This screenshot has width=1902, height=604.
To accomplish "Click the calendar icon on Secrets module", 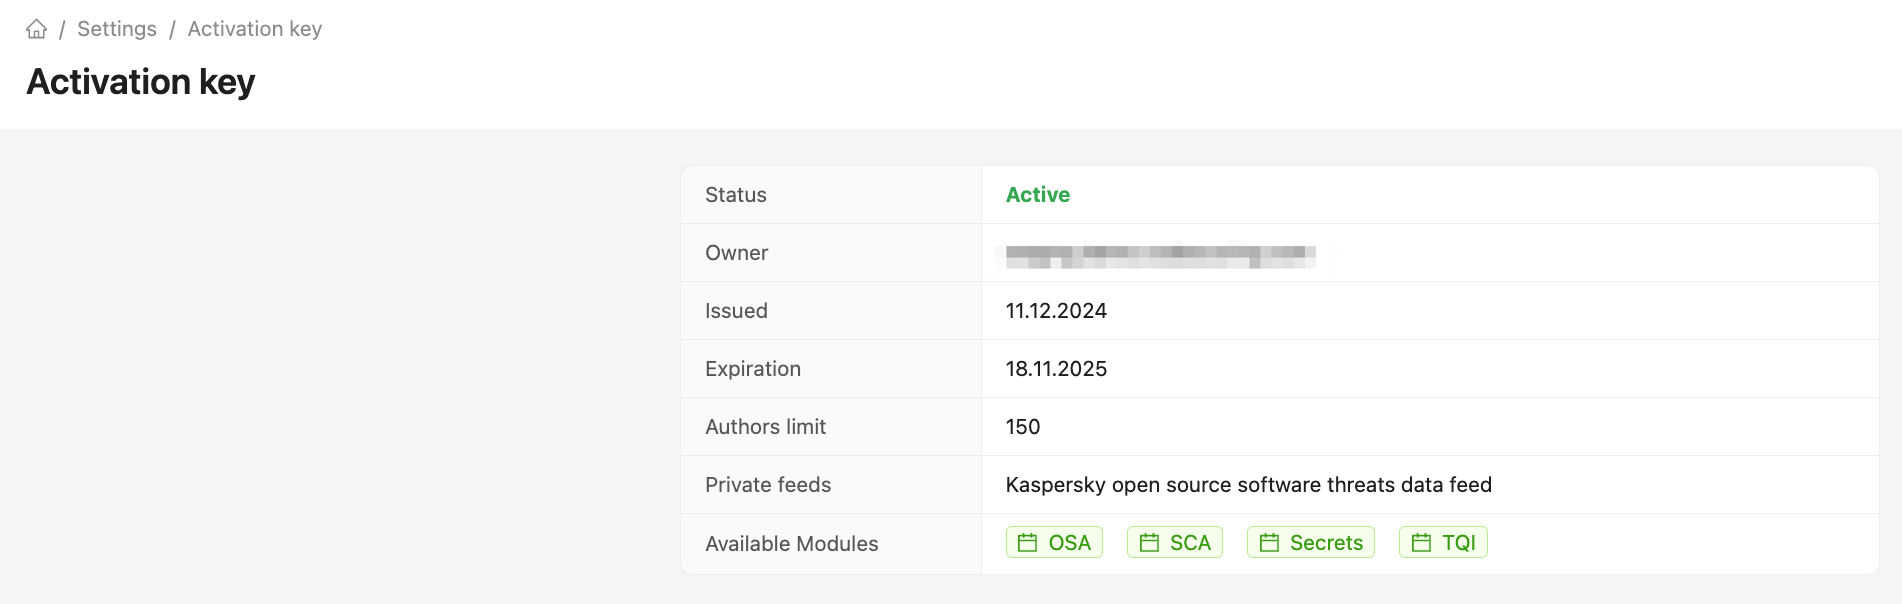I will point(1269,543).
